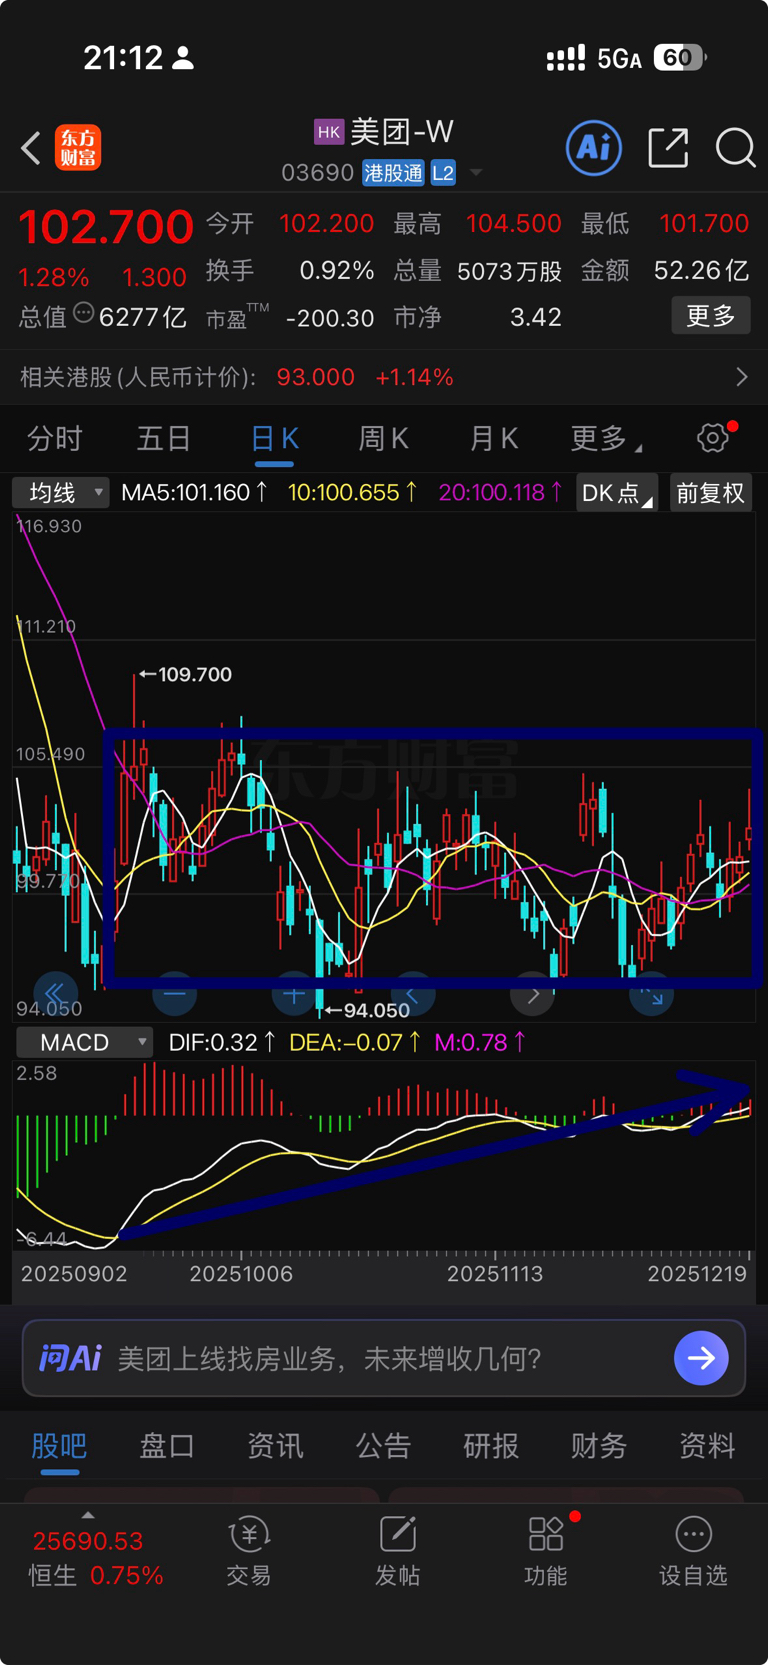769x1665 pixels.
Task: Tap the share export icon
Action: [668, 148]
